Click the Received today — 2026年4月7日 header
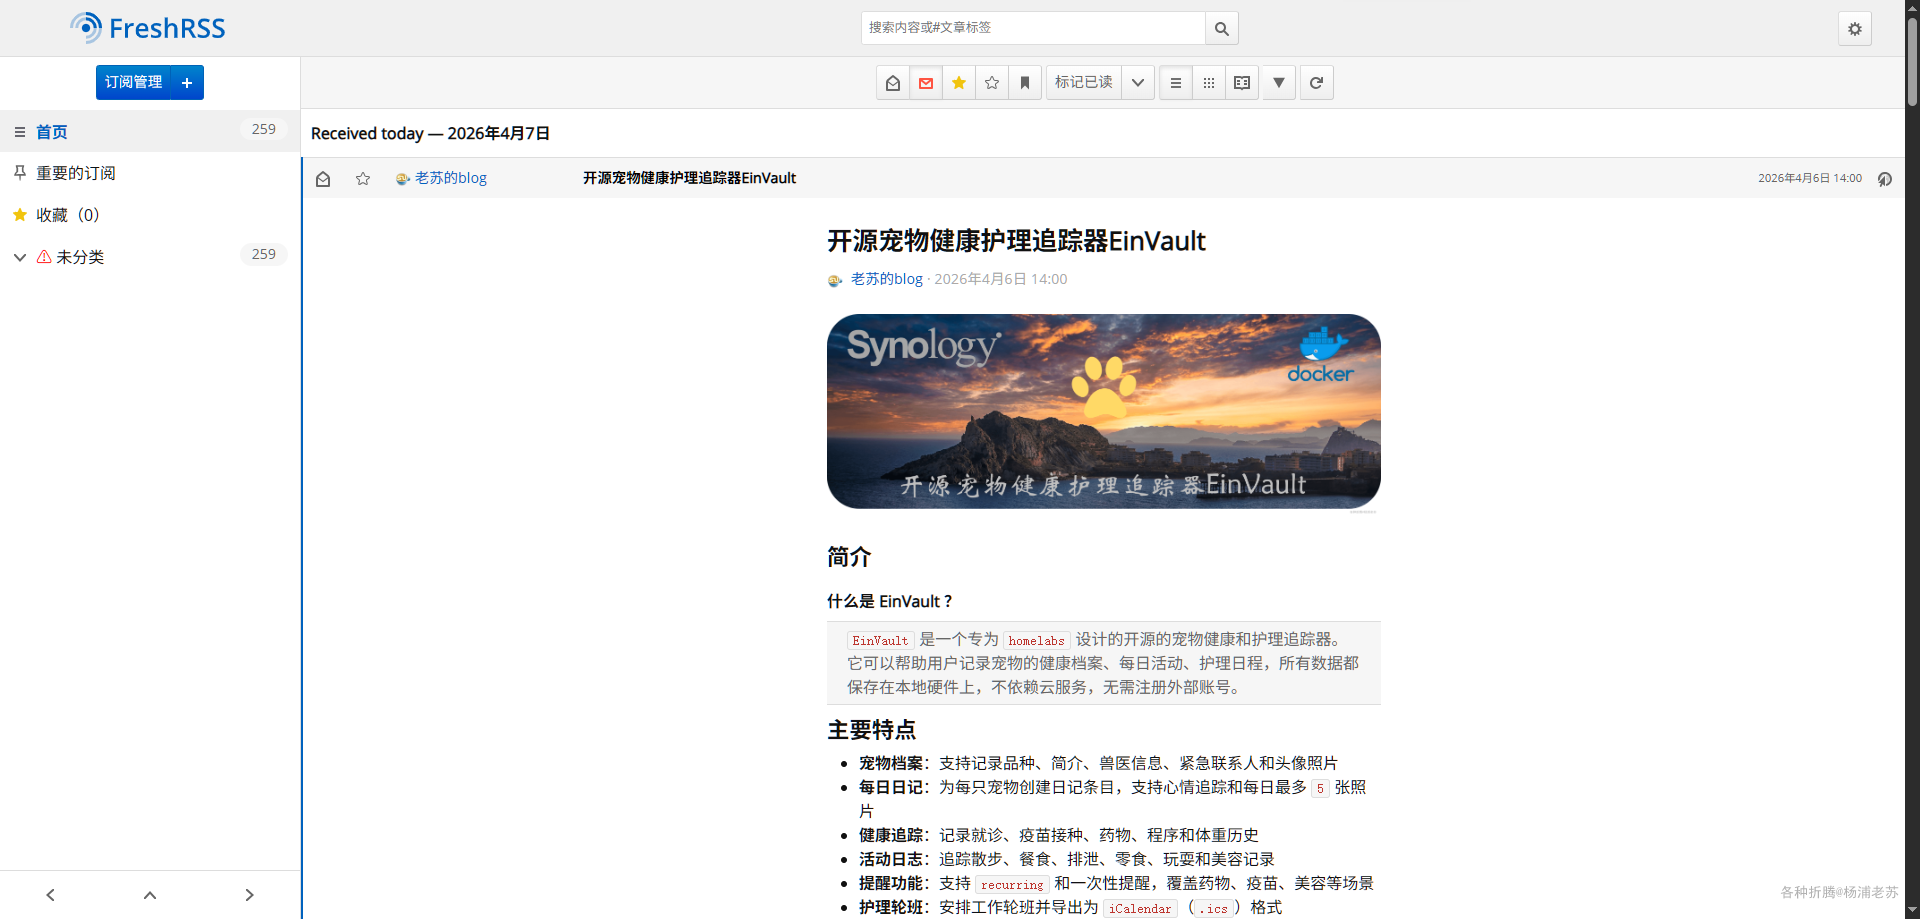This screenshot has width=1920, height=919. pyautogui.click(x=430, y=134)
